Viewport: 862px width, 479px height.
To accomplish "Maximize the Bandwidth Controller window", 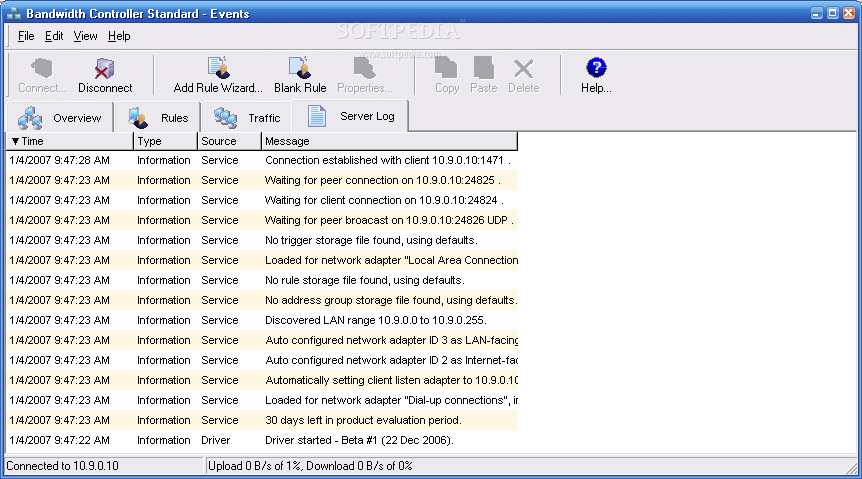I will click(833, 13).
